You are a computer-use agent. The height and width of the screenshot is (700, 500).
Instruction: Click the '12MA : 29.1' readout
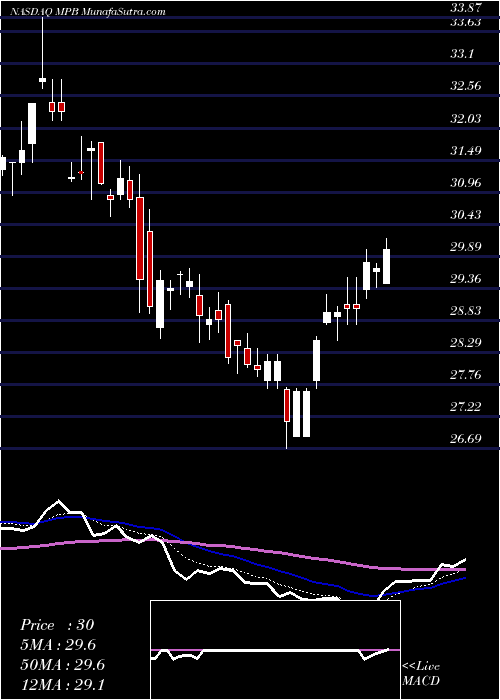click(x=62, y=684)
